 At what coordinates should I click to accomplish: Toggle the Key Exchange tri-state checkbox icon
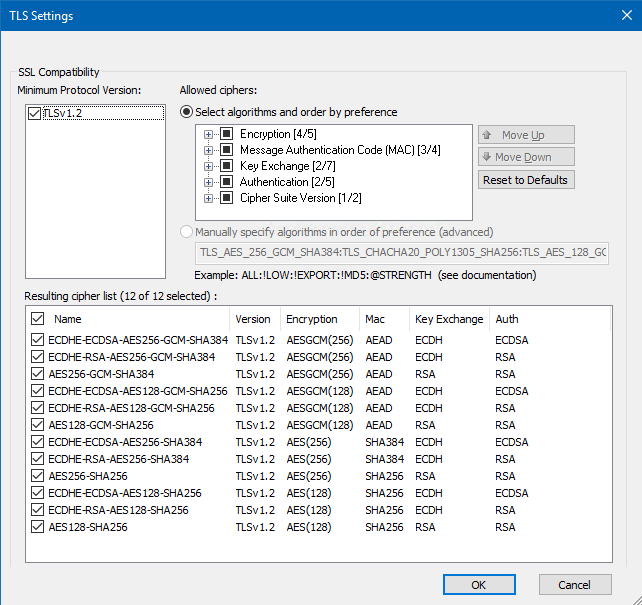(x=226, y=166)
